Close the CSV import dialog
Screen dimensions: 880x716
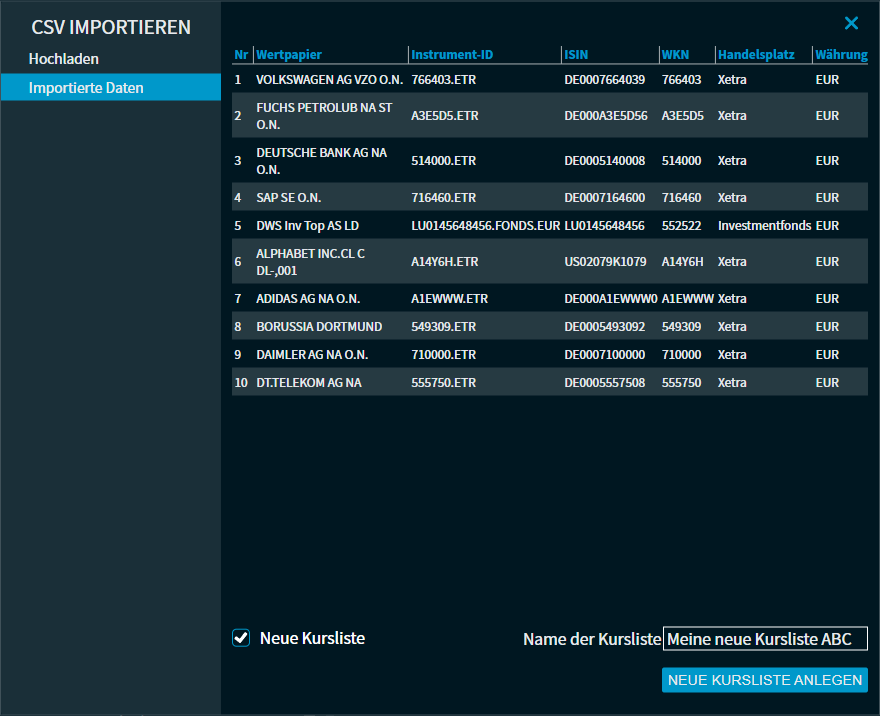pos(851,23)
